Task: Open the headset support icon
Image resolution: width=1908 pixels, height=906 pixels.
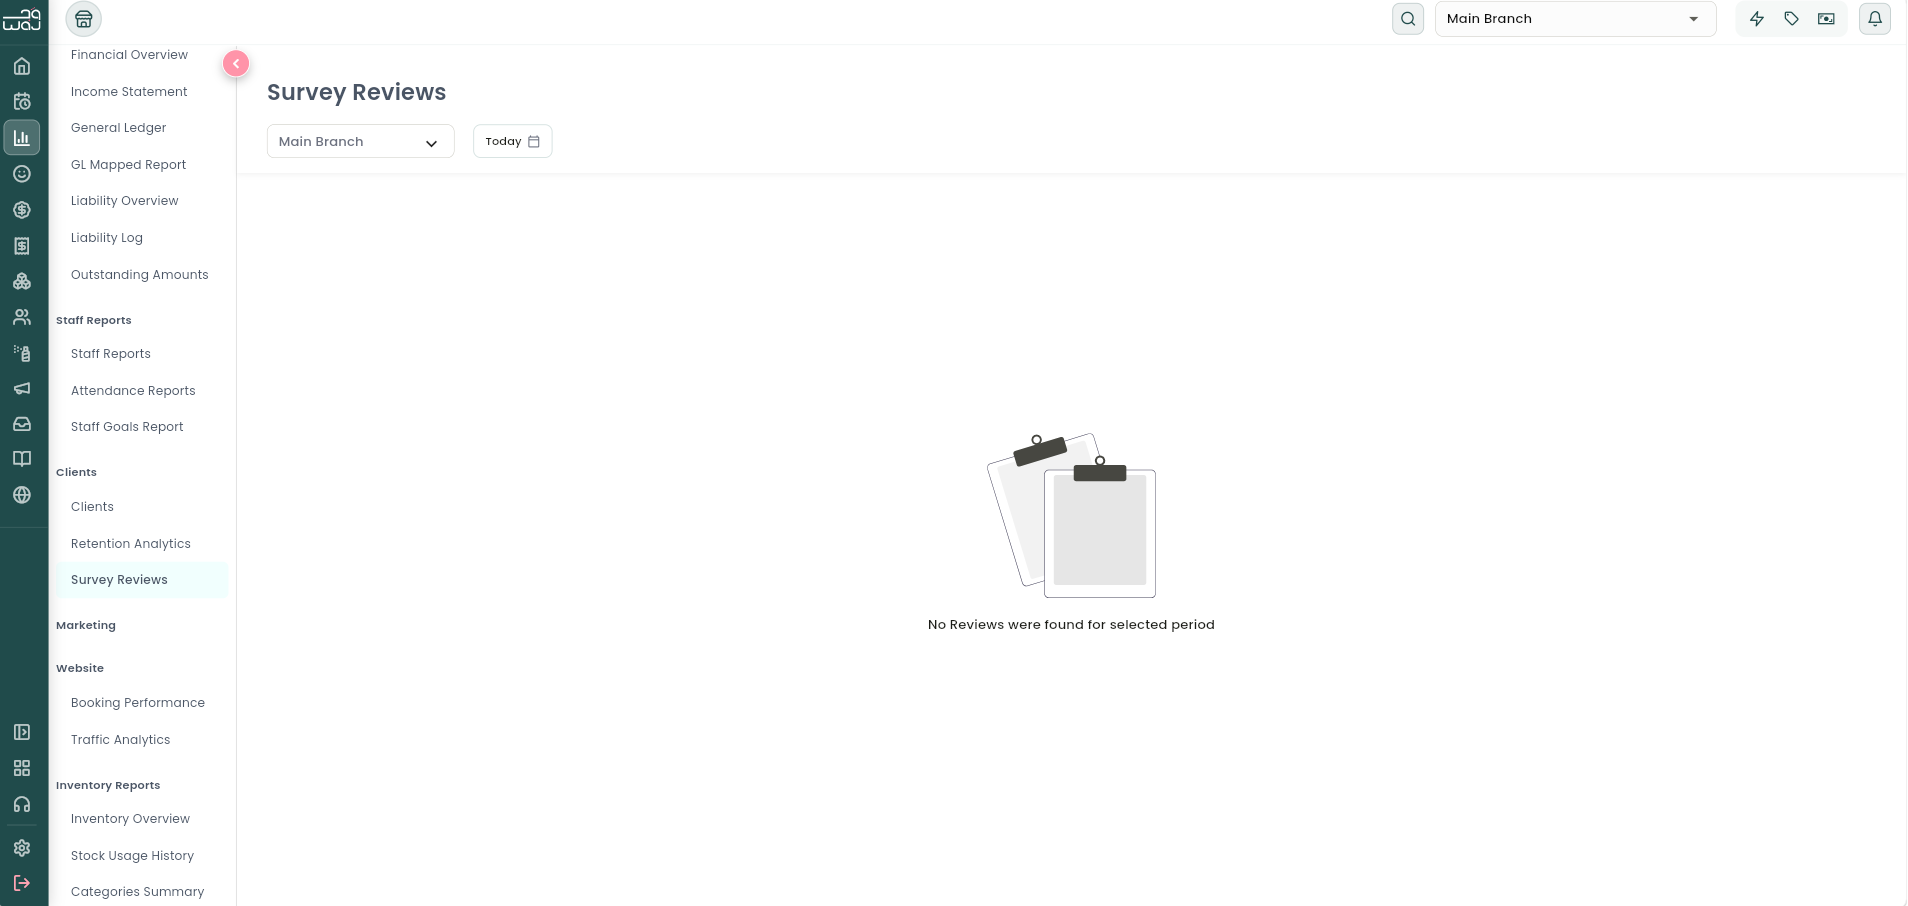Action: (x=22, y=805)
